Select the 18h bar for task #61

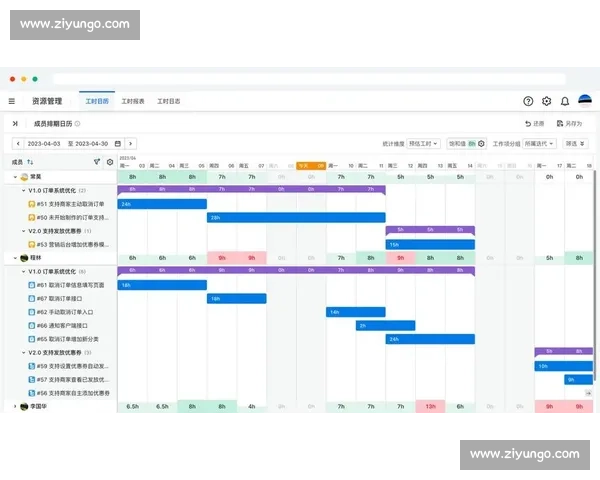(x=162, y=285)
